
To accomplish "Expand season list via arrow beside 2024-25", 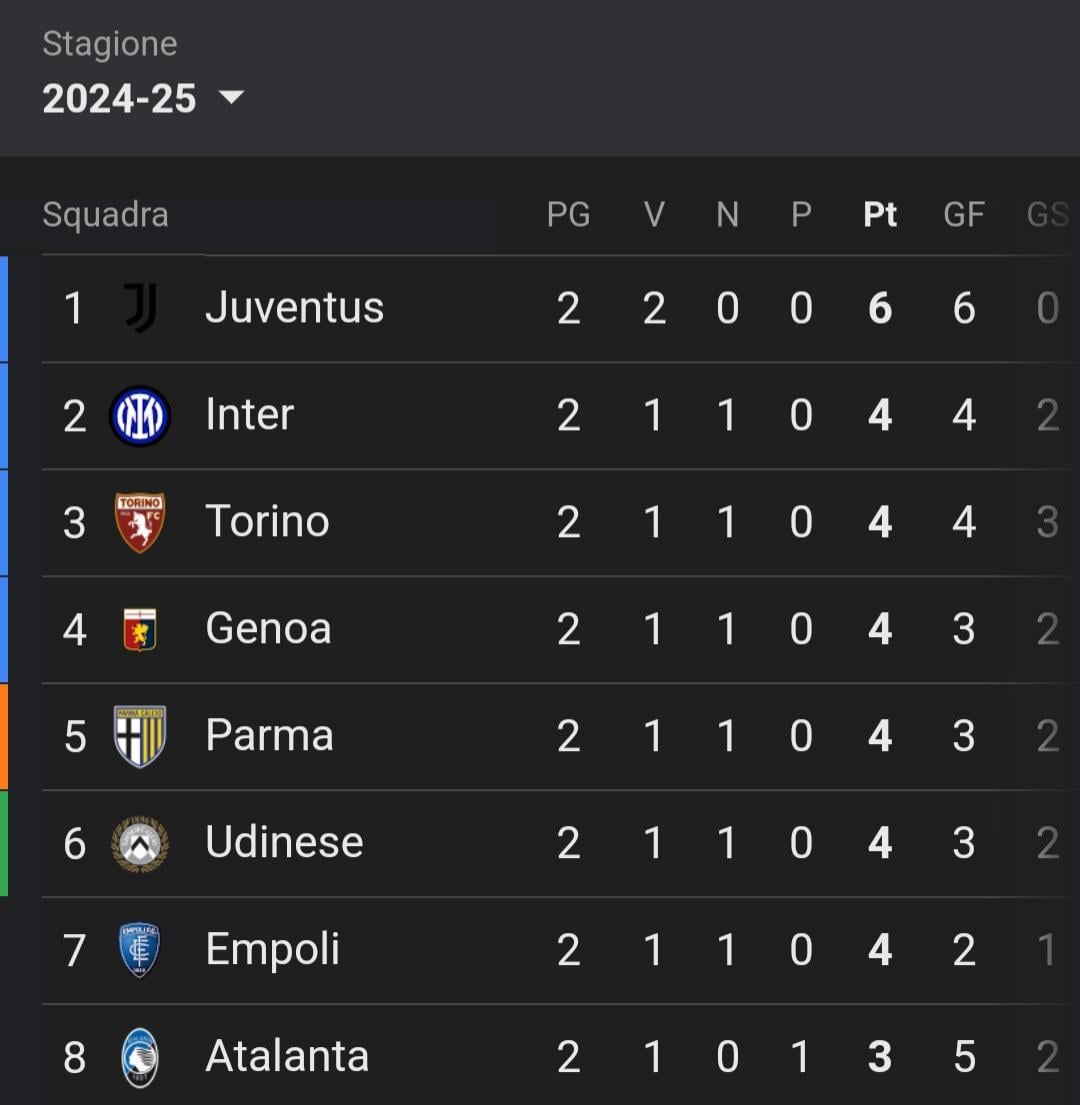I will 232,97.
